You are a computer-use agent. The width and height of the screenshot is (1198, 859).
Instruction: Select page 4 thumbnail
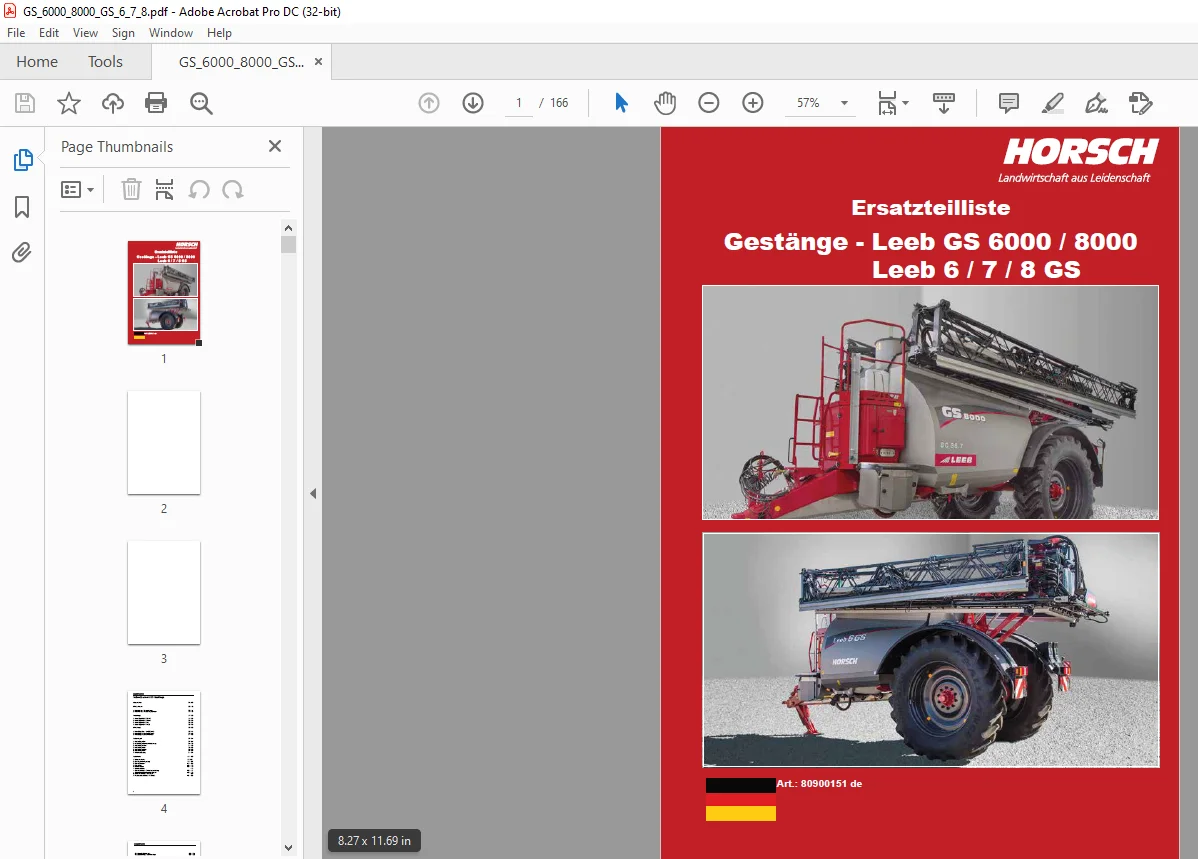[x=164, y=743]
